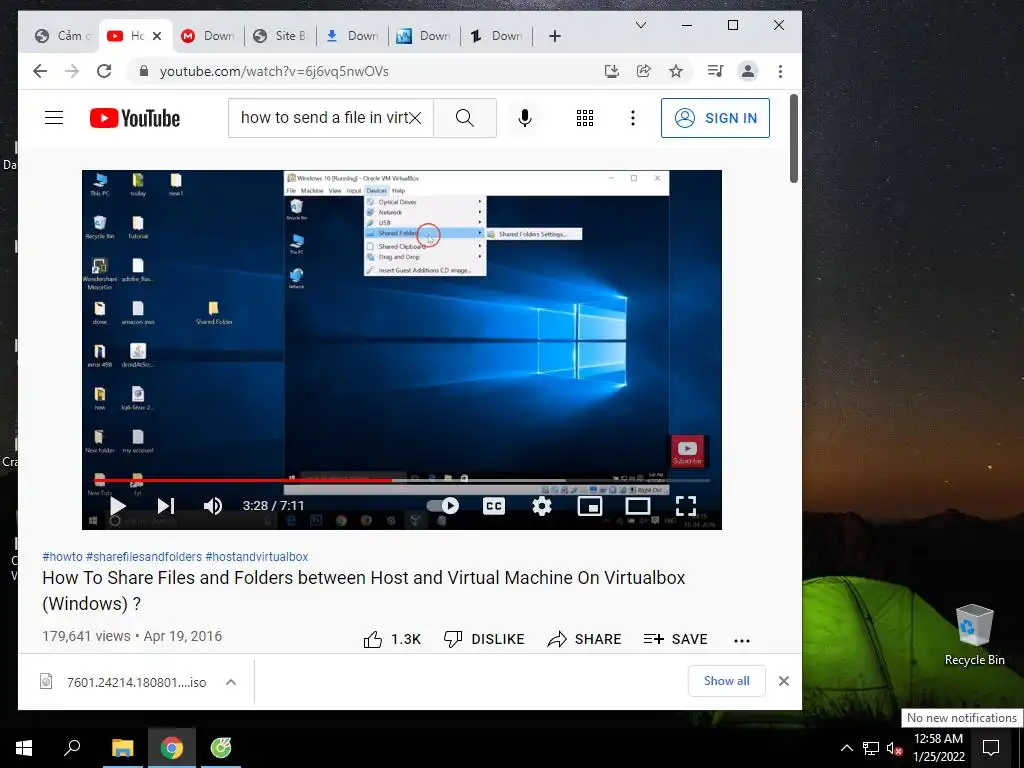Go back in Chrome
1024x768 pixels.
(40, 71)
